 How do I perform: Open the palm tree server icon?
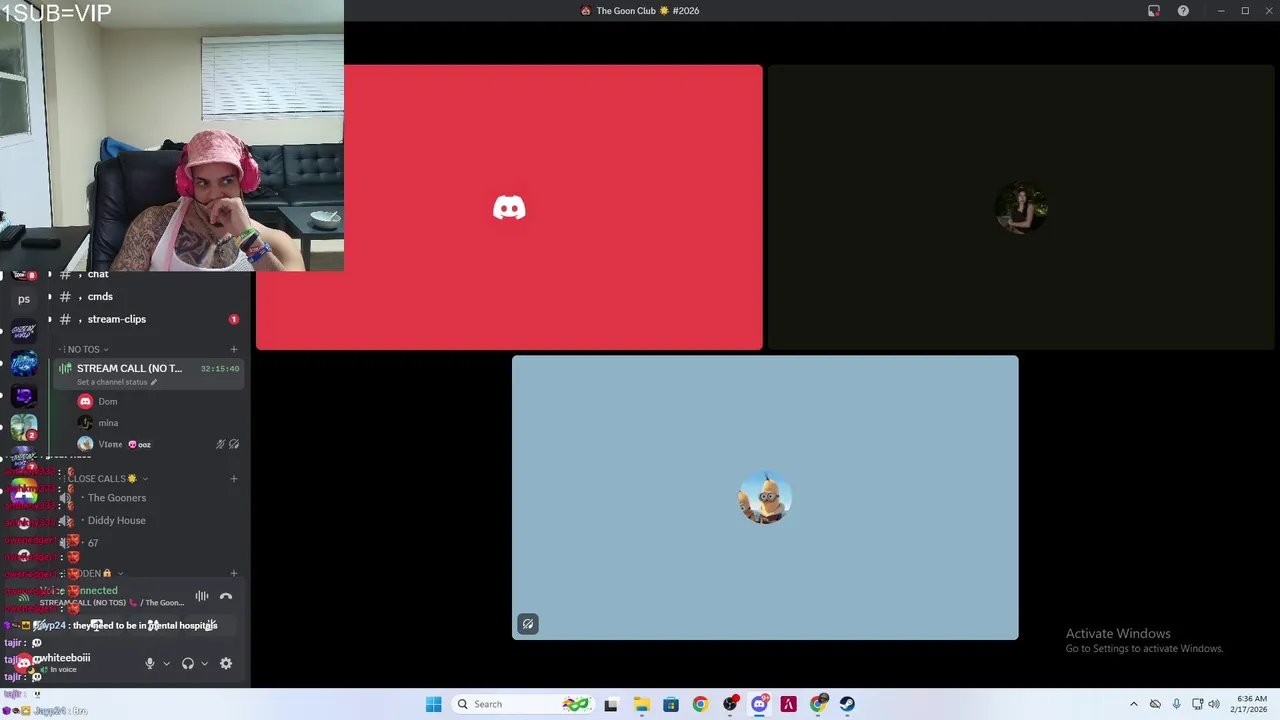(x=24, y=428)
